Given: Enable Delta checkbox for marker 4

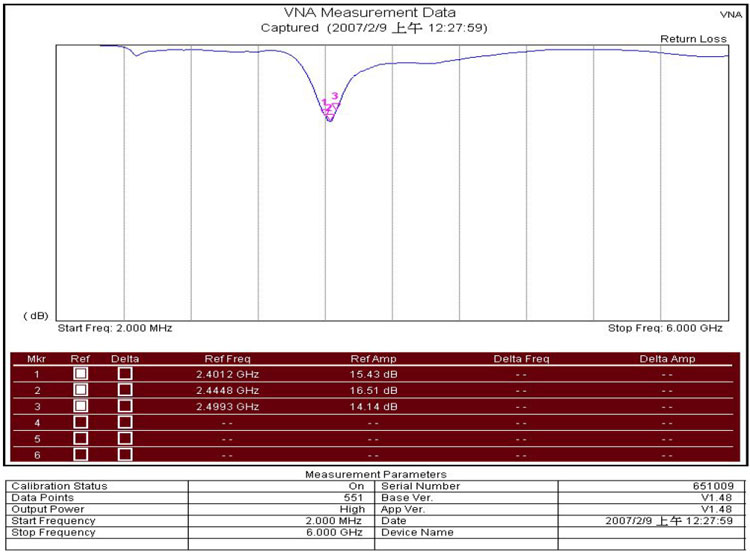Looking at the screenshot, I should pyautogui.click(x=125, y=422).
